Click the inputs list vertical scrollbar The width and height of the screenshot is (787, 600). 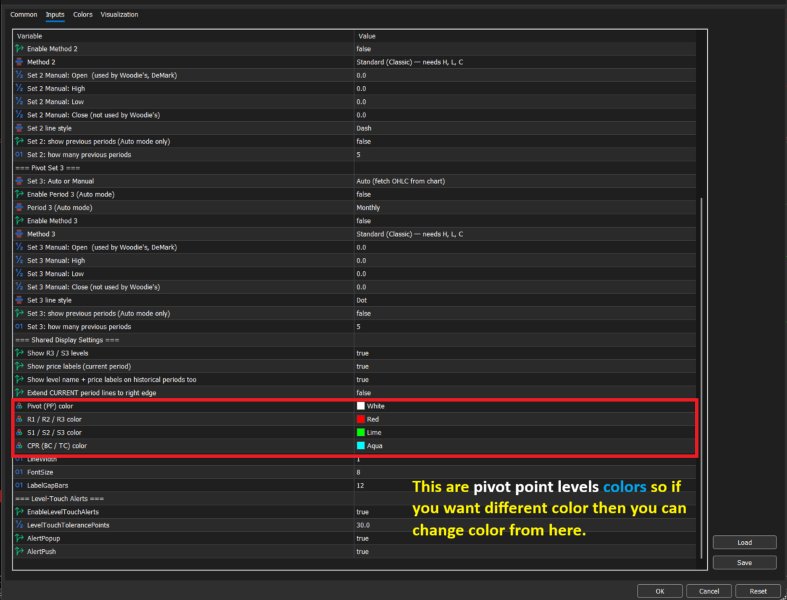click(x=702, y=377)
